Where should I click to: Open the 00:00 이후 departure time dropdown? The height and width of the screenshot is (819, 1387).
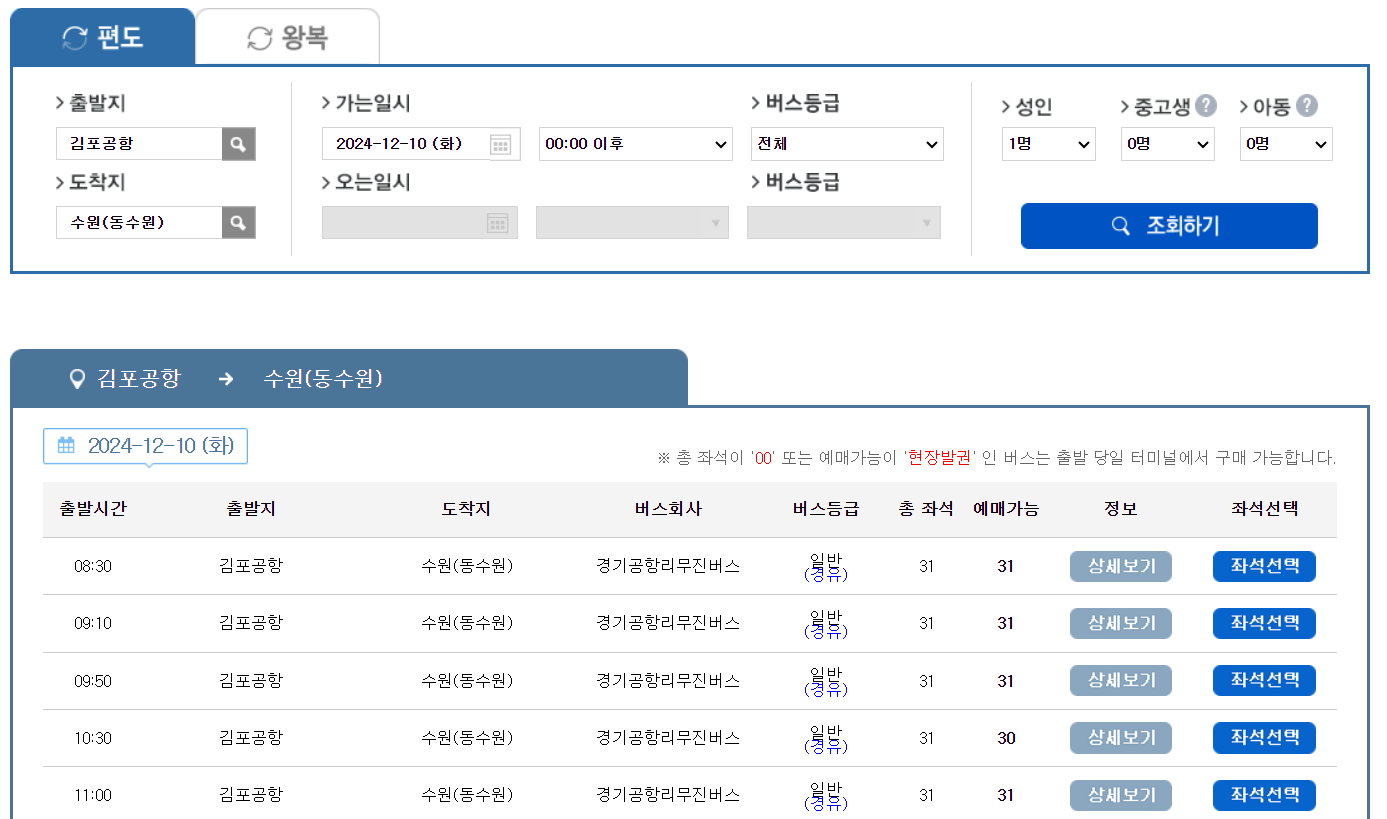tap(636, 144)
